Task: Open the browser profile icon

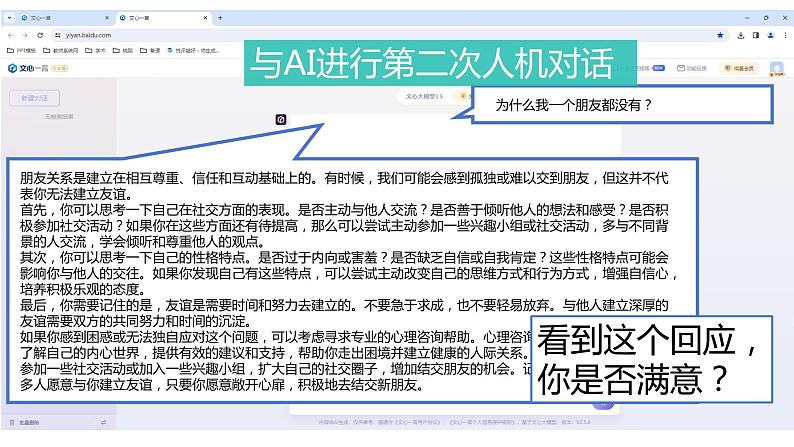Action: pyautogui.click(x=770, y=35)
